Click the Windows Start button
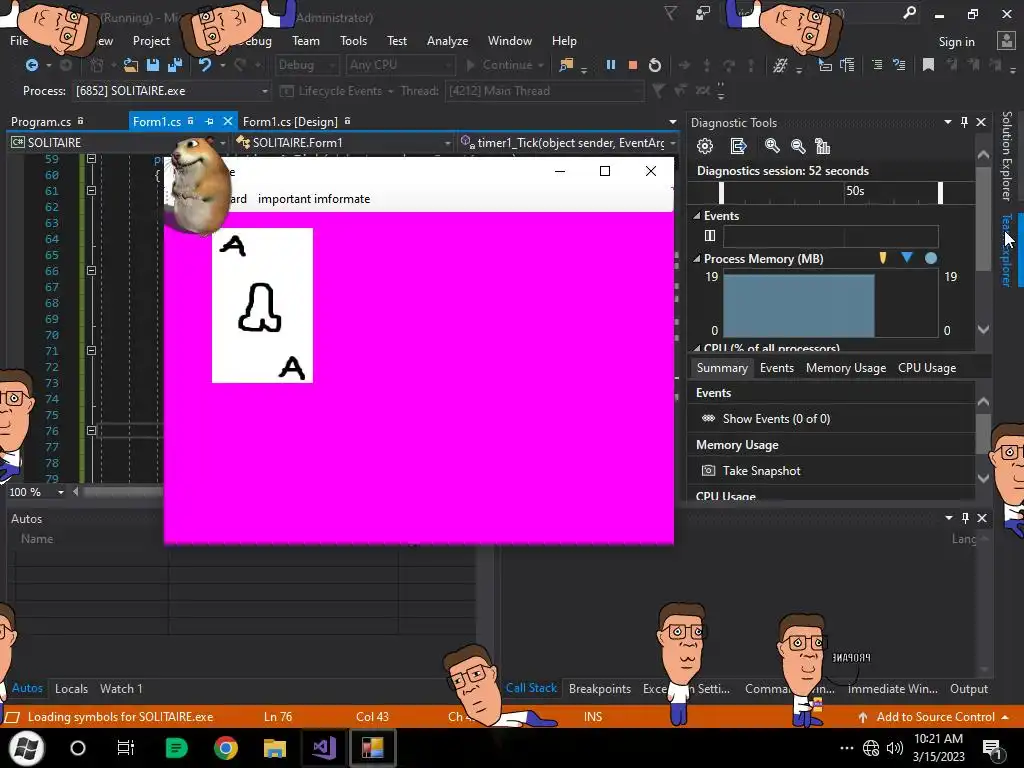The height and width of the screenshot is (768, 1024). pyautogui.click(x=27, y=748)
